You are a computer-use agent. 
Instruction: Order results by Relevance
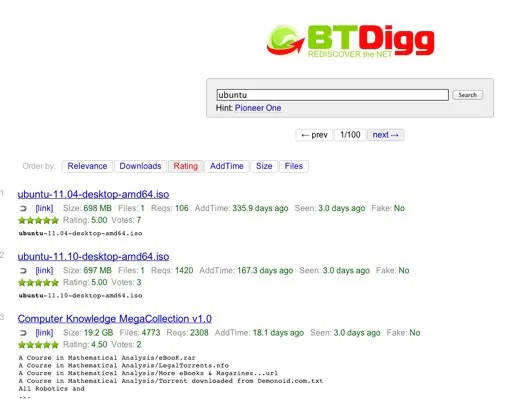[x=87, y=166]
